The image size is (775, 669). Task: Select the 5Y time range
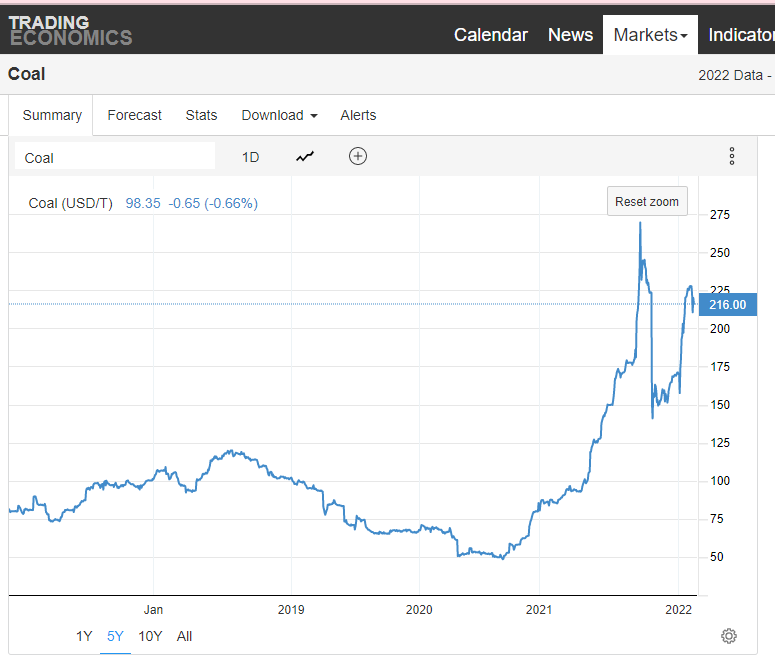(x=115, y=636)
